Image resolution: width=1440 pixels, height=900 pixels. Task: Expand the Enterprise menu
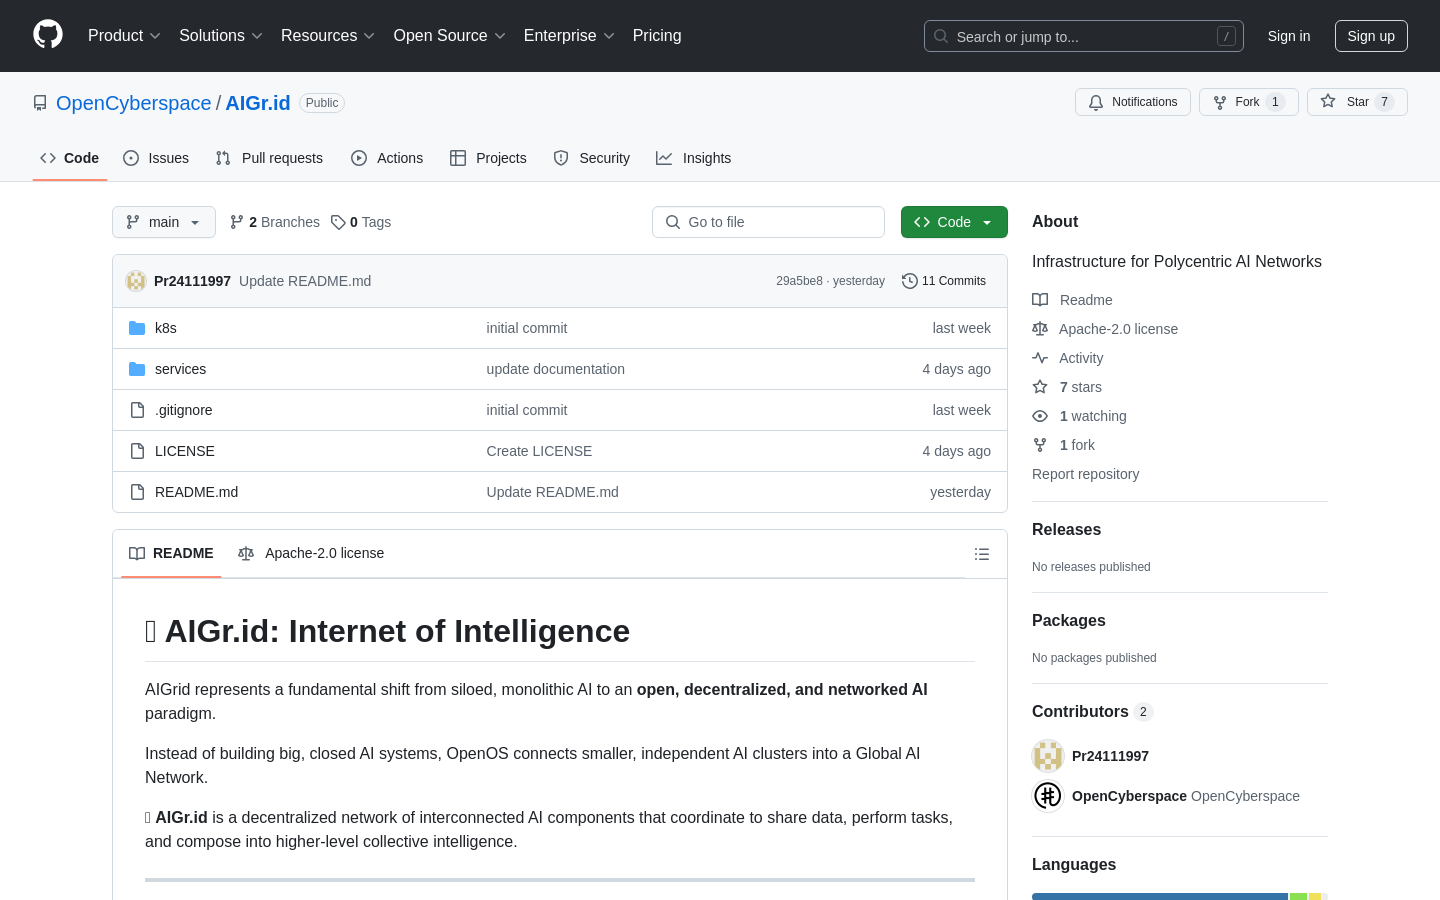[569, 36]
